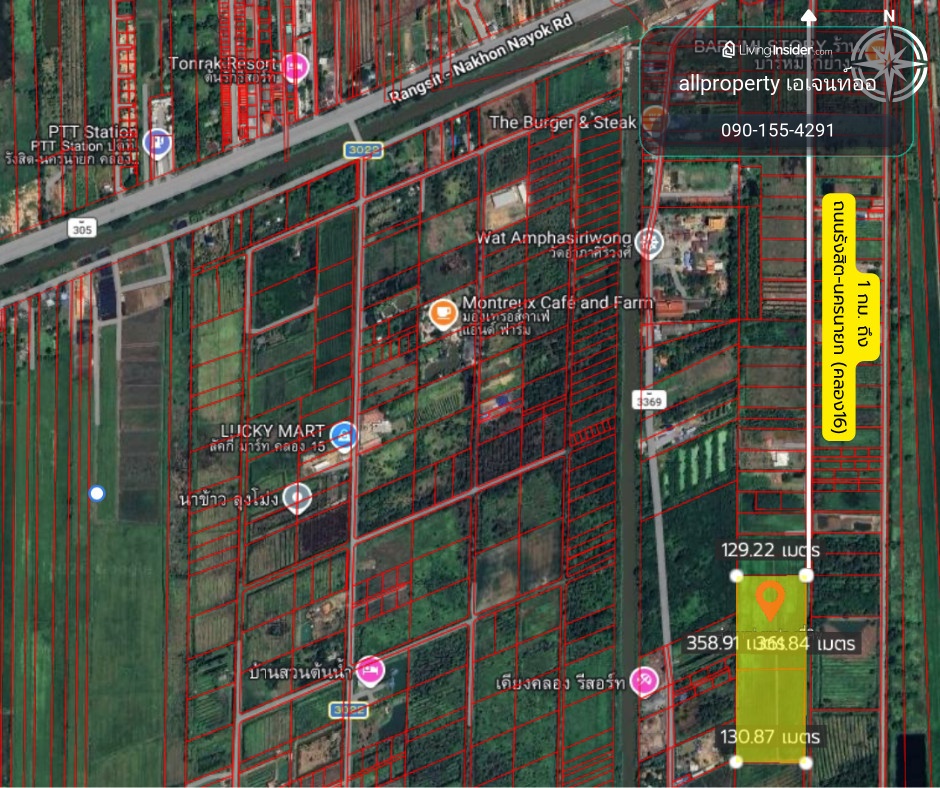
Task: Select the เคียงคลอง รีสอร์ท pink pin
Action: (644, 681)
